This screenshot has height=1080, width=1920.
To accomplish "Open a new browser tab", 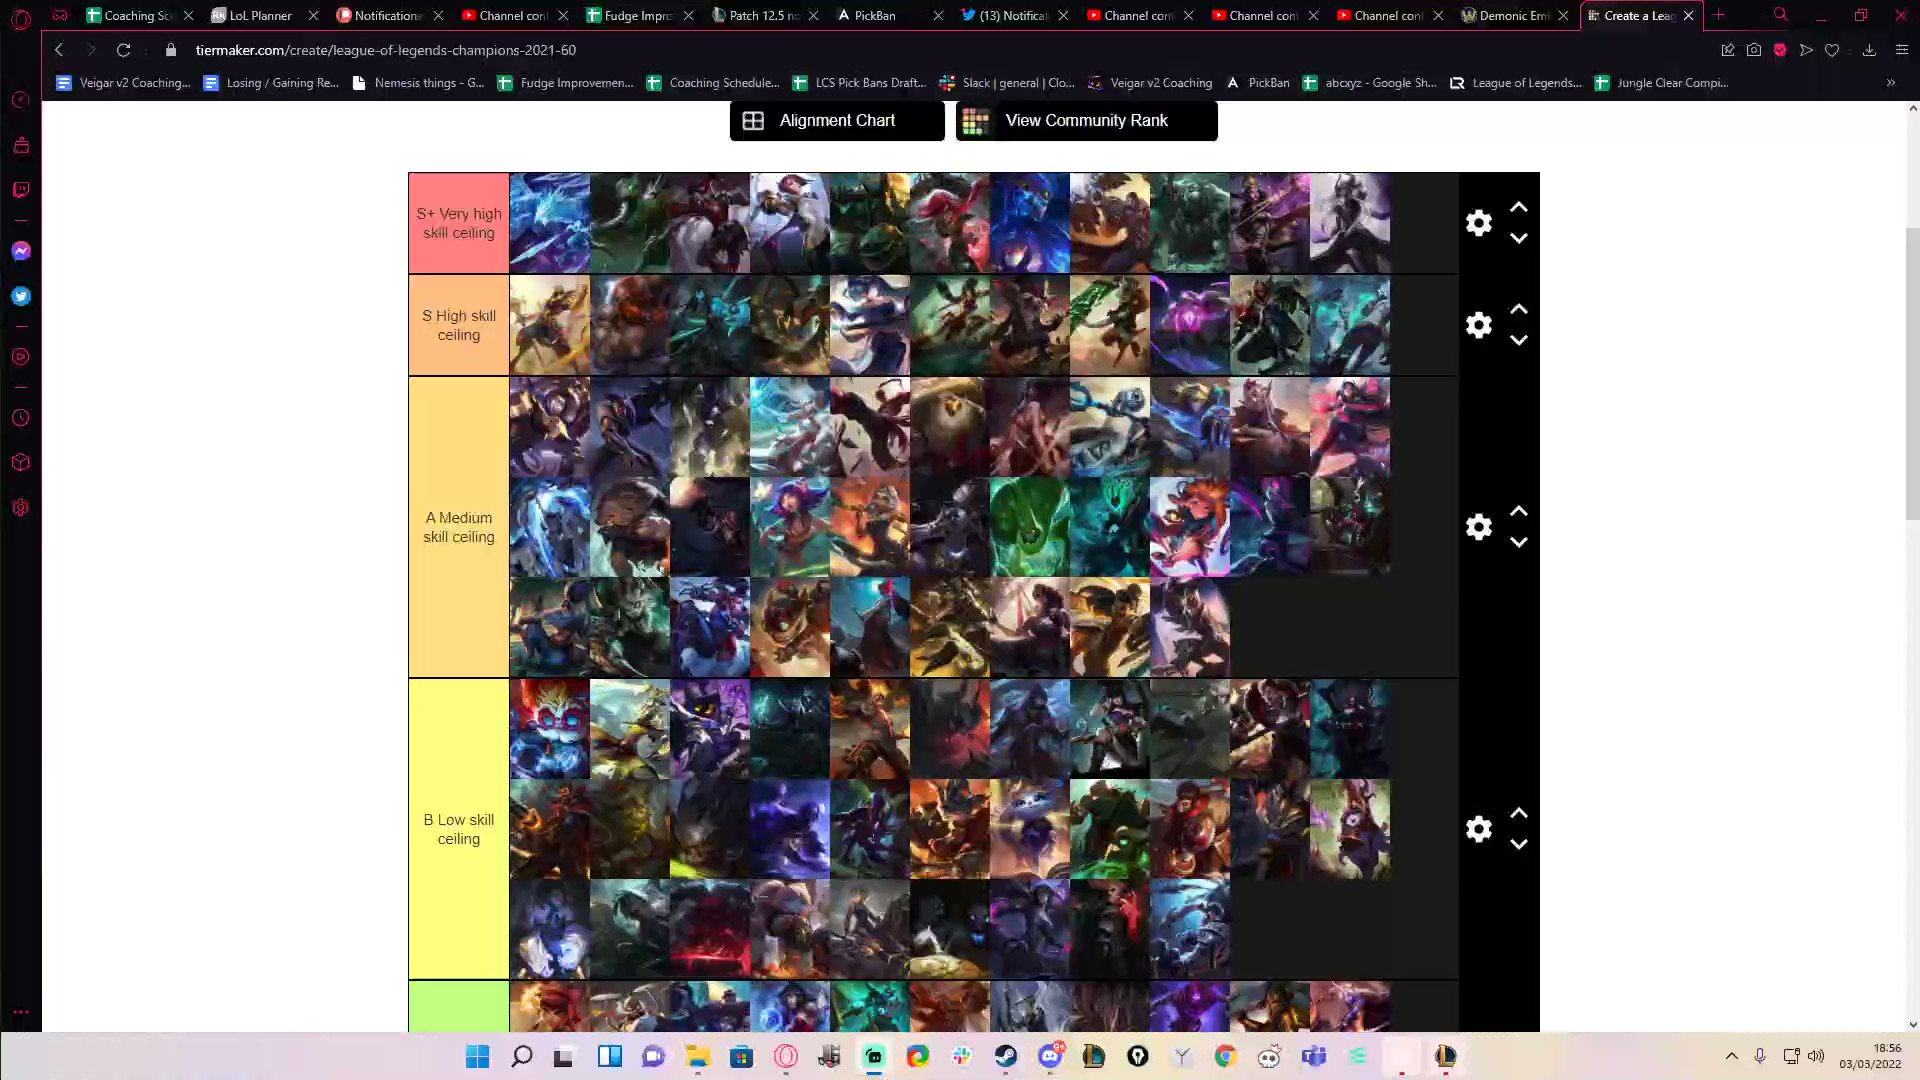I will tap(1719, 15).
